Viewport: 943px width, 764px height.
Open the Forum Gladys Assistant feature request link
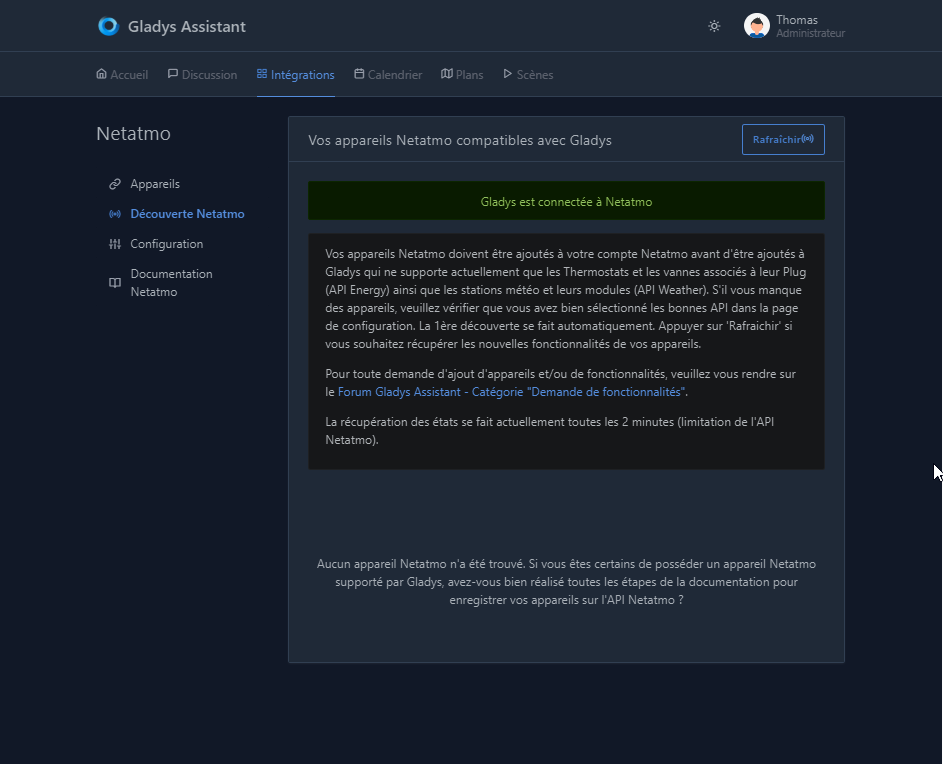click(x=511, y=392)
